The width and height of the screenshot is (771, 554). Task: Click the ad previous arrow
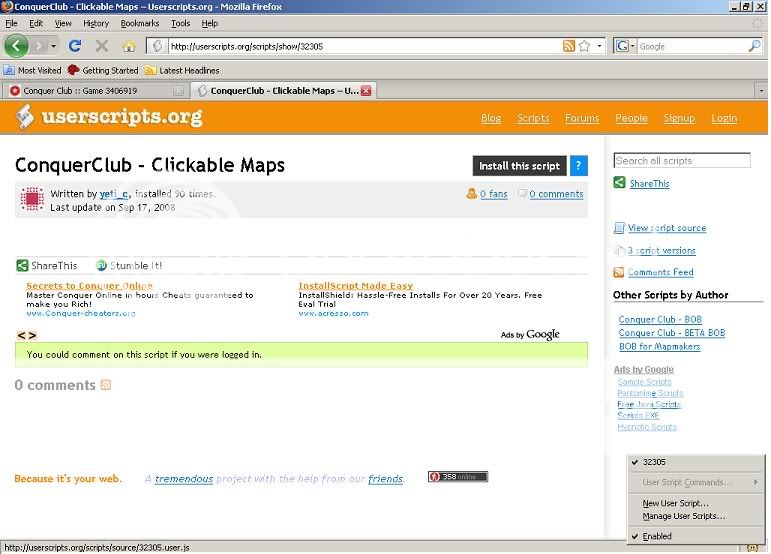pos(21,335)
